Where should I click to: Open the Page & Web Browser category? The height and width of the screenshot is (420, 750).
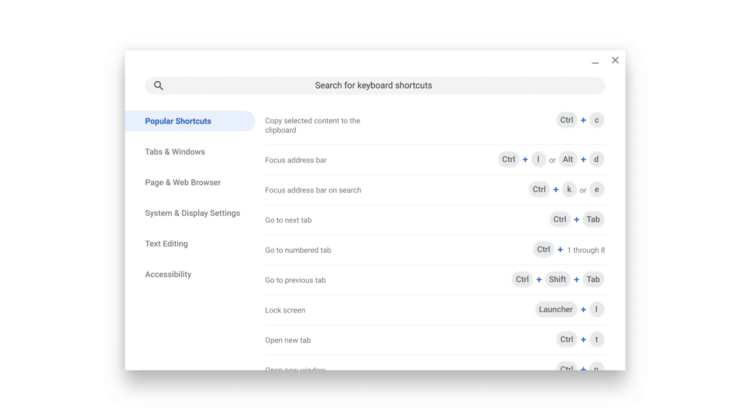pyautogui.click(x=183, y=183)
